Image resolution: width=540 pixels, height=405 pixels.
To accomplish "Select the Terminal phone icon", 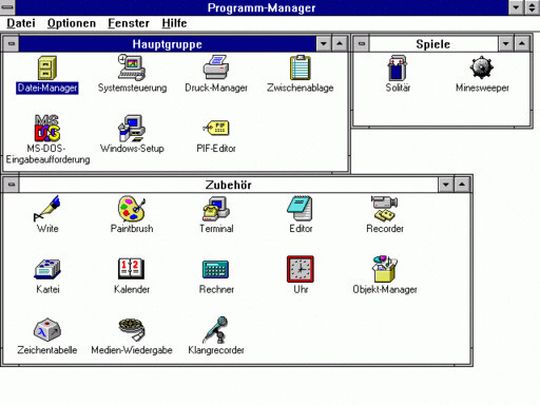I will (x=216, y=208).
